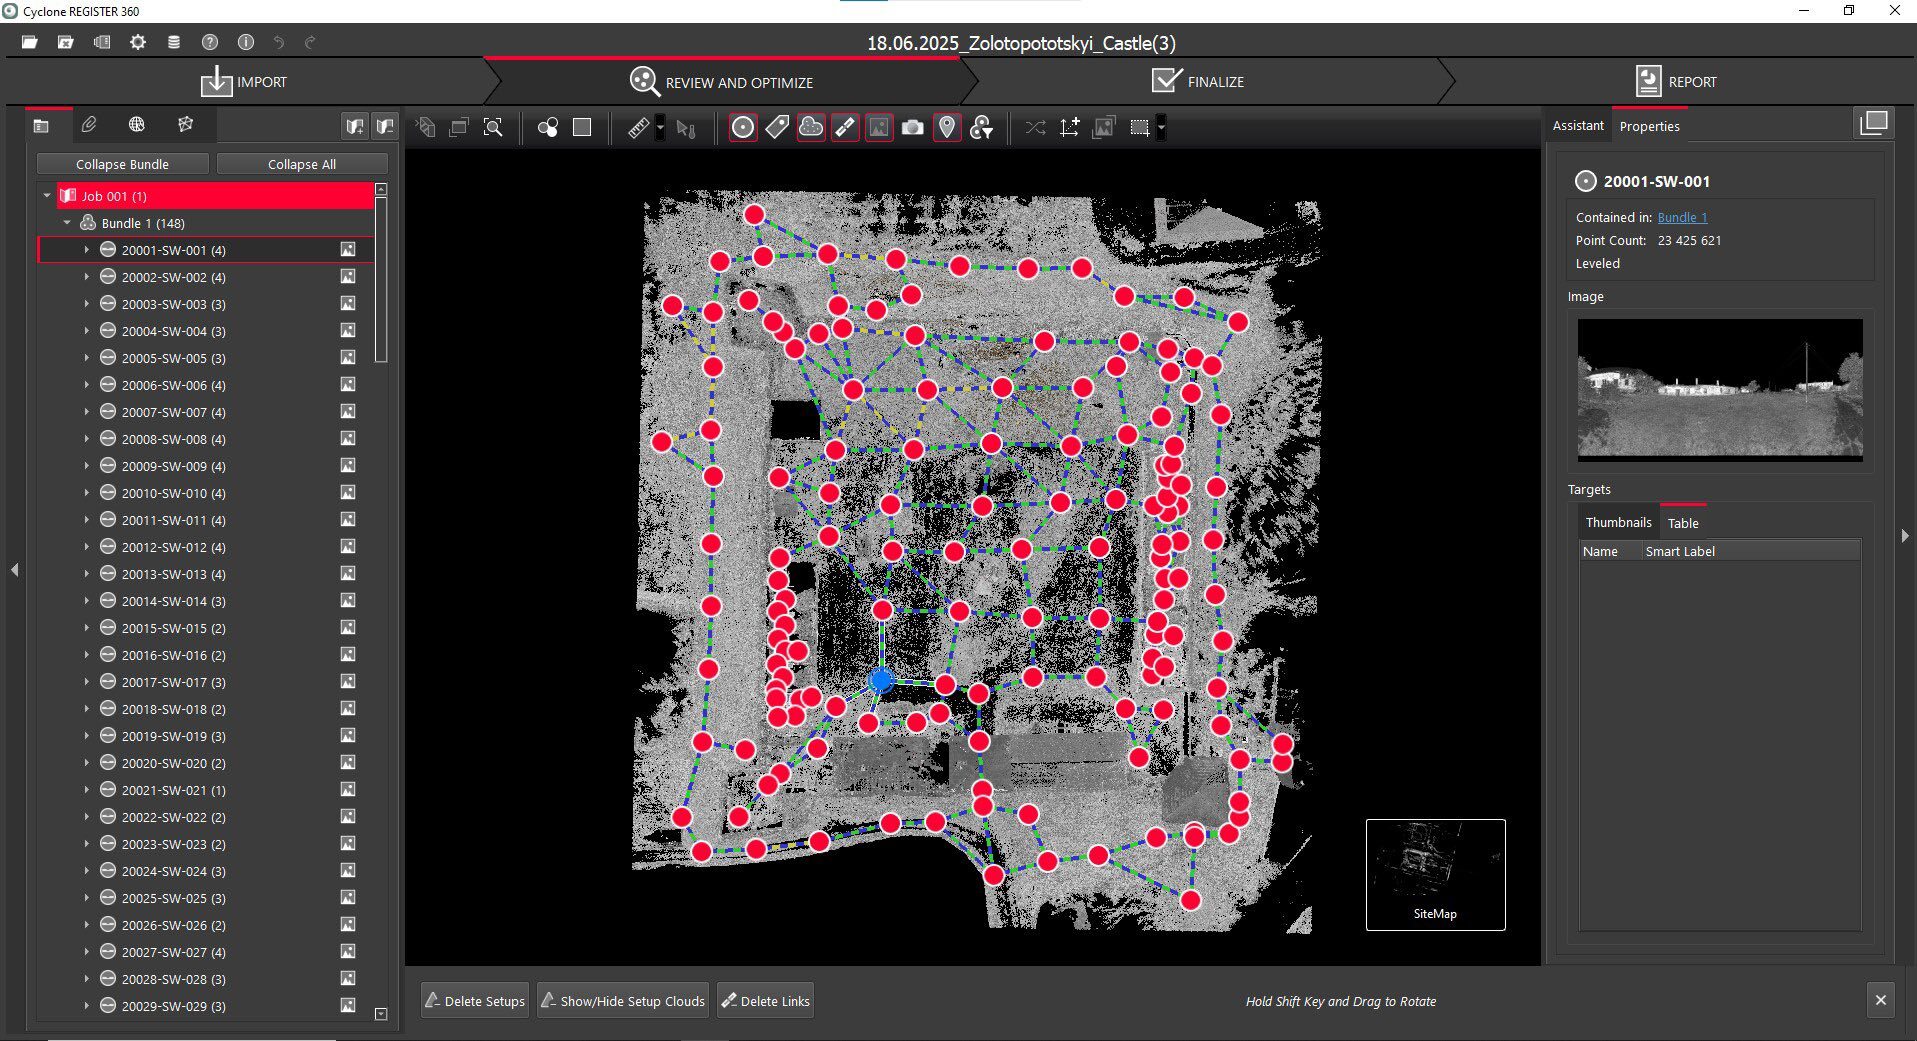Switch to the Assistant tab

coord(1577,126)
